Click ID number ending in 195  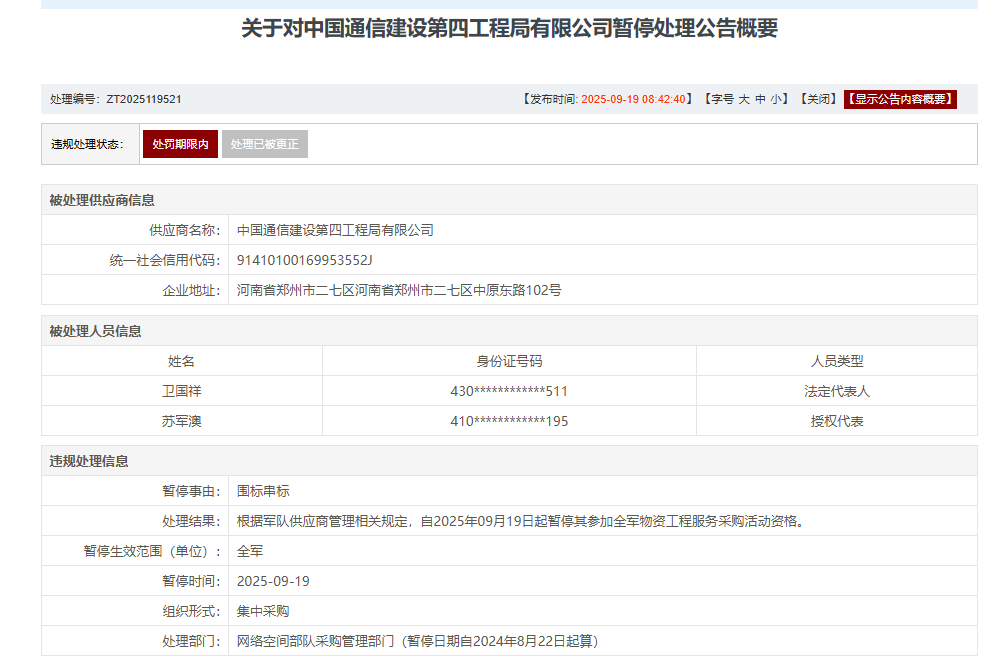pyautogui.click(x=509, y=421)
